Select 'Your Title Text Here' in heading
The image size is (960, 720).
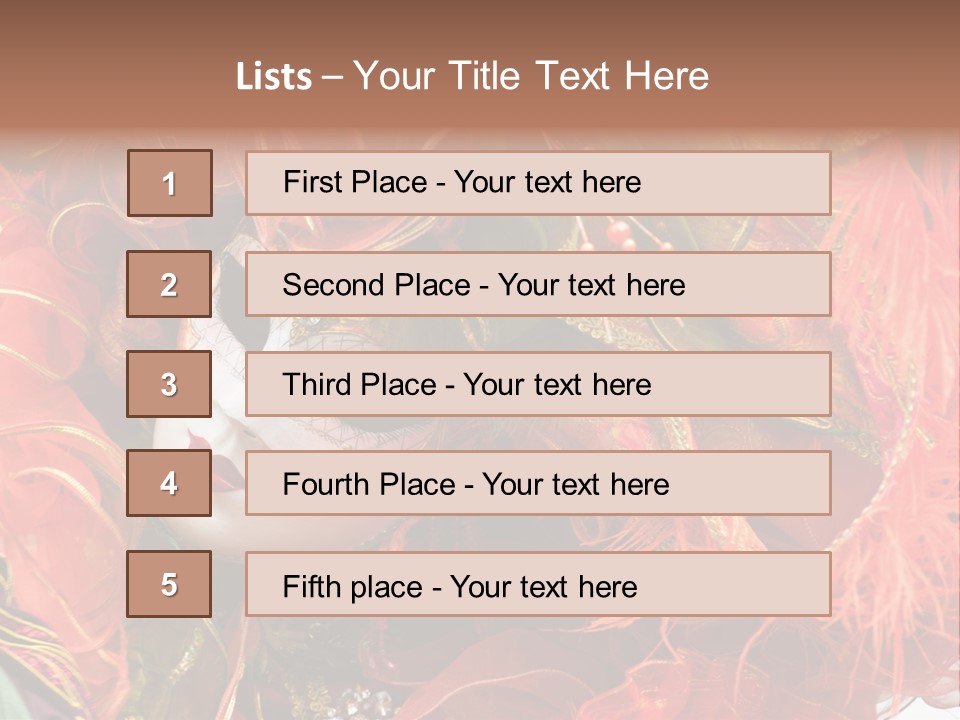tap(531, 76)
